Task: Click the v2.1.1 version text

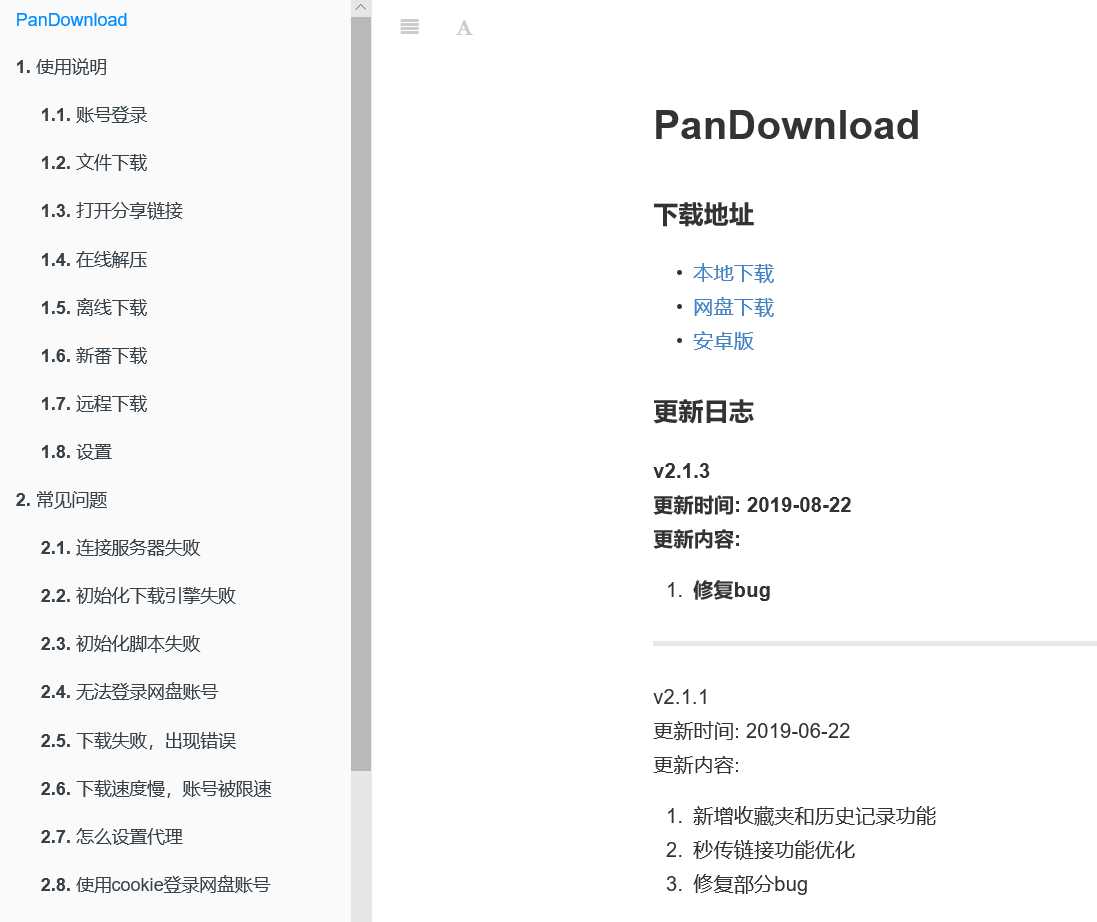Action: (x=681, y=697)
